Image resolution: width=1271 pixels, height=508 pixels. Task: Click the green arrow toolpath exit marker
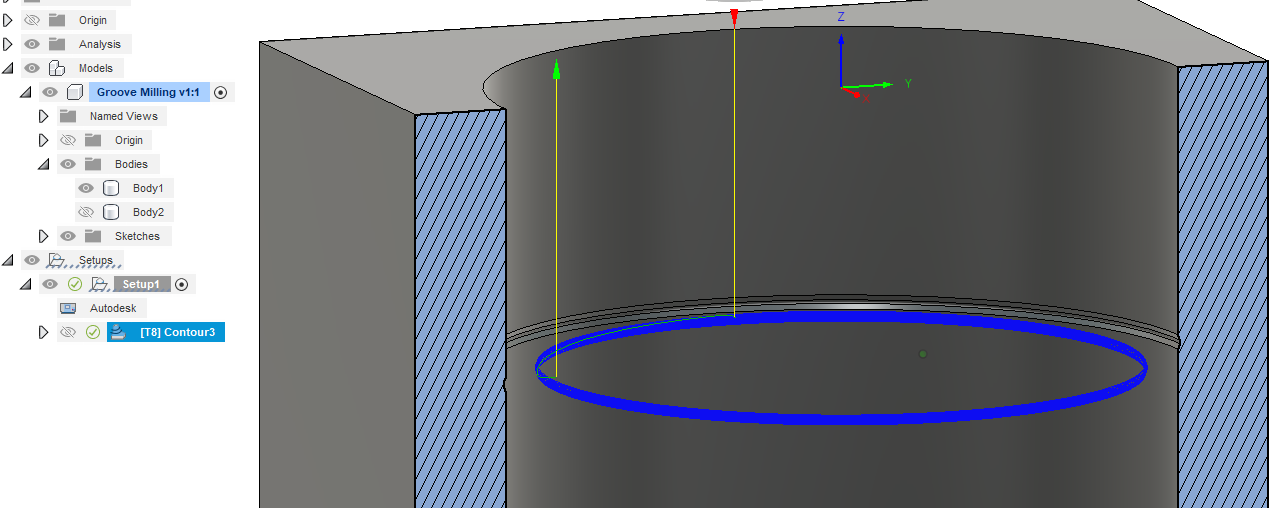(x=556, y=67)
